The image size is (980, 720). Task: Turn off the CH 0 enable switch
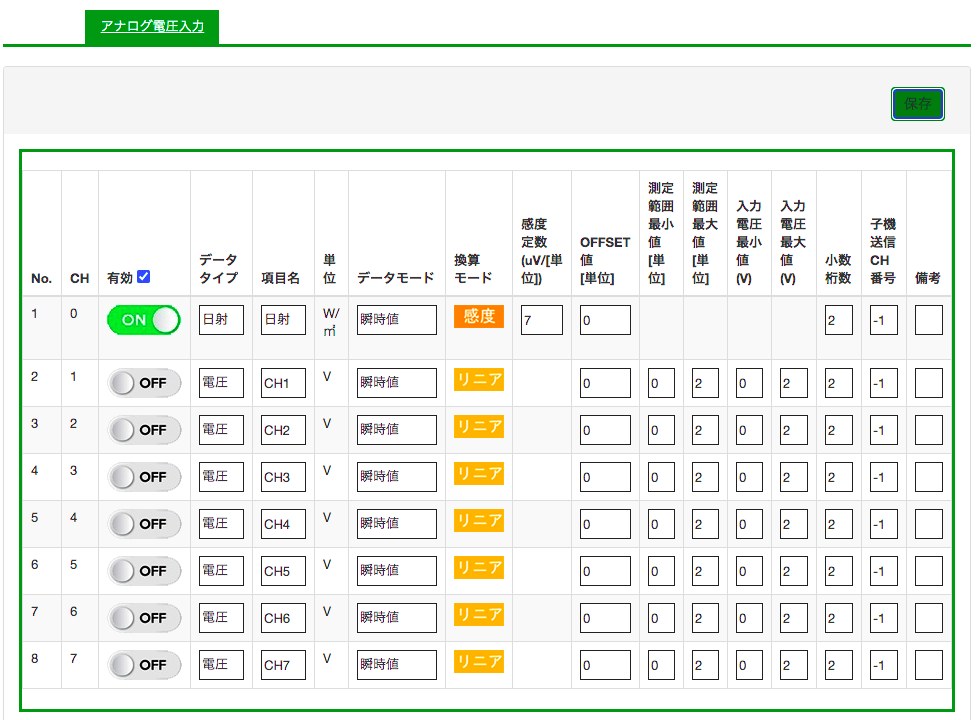(x=144, y=320)
